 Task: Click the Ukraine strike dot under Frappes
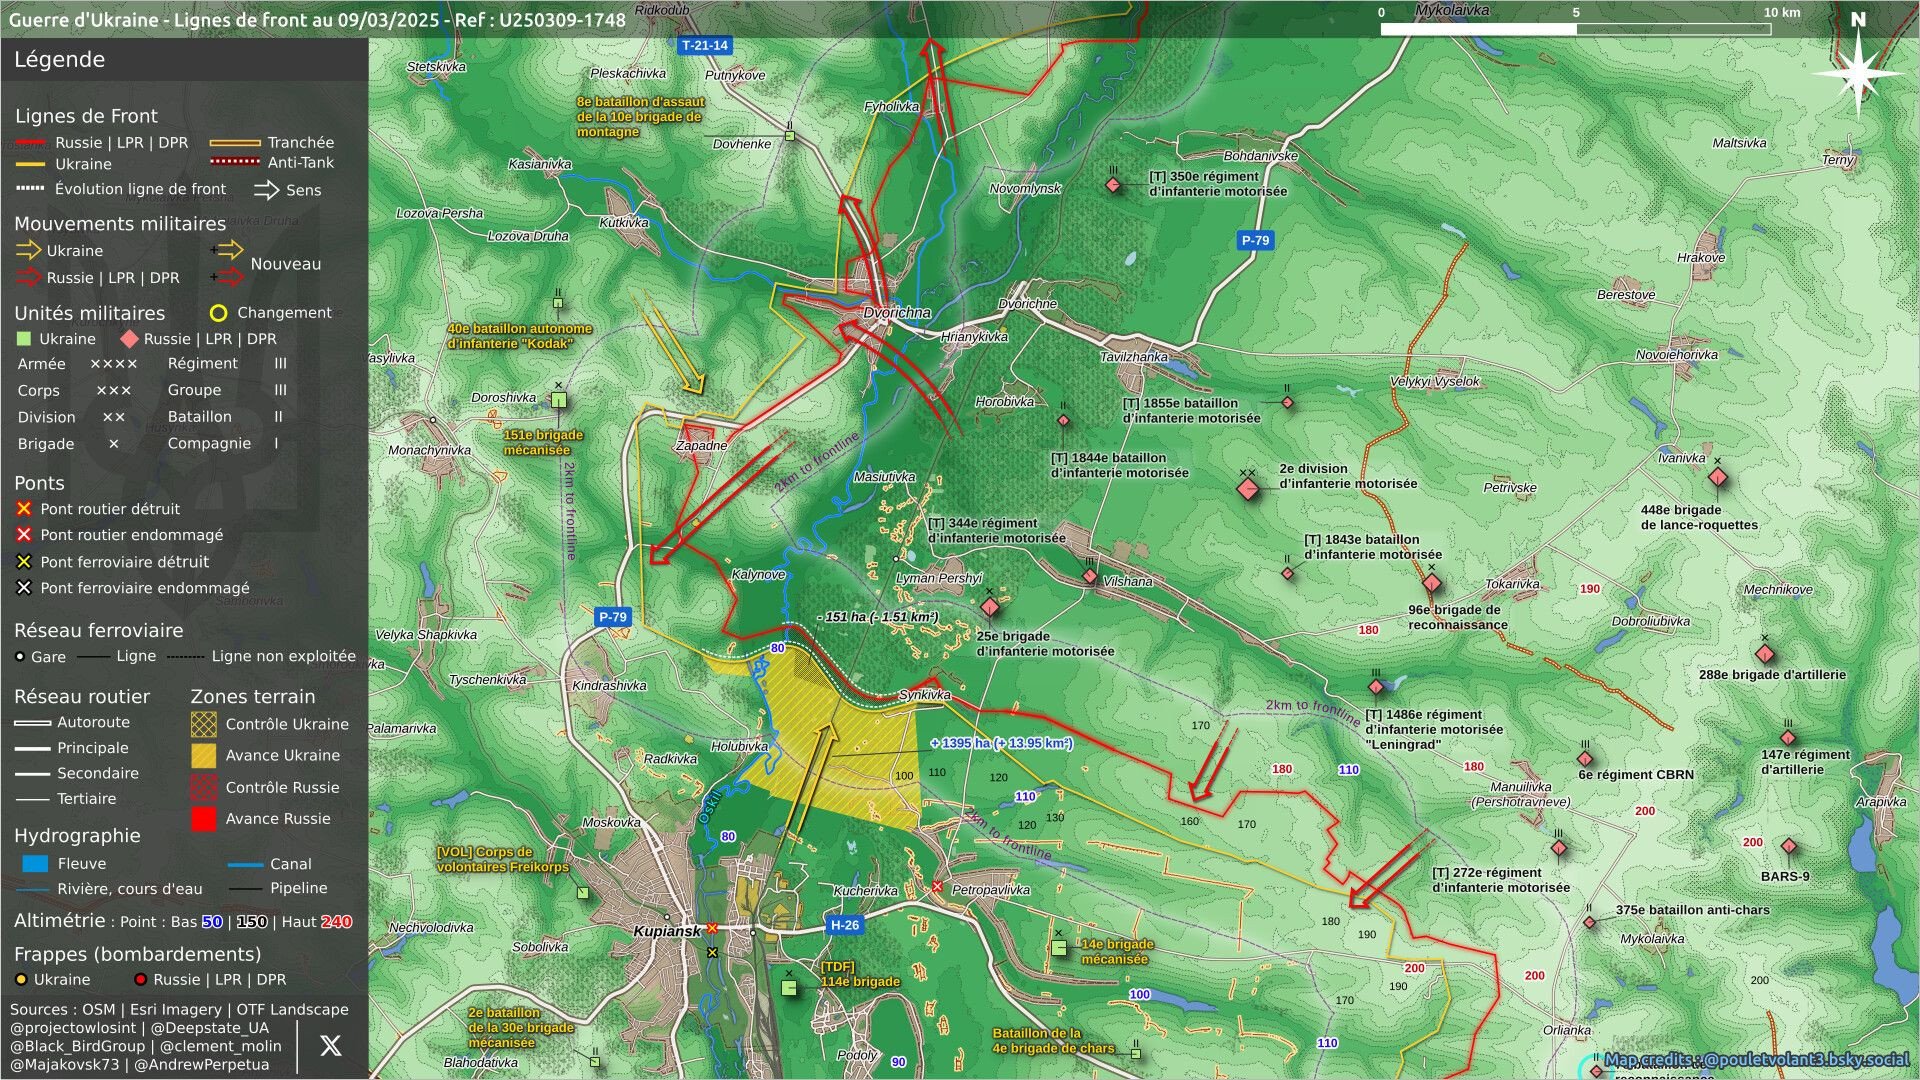[x=21, y=980]
